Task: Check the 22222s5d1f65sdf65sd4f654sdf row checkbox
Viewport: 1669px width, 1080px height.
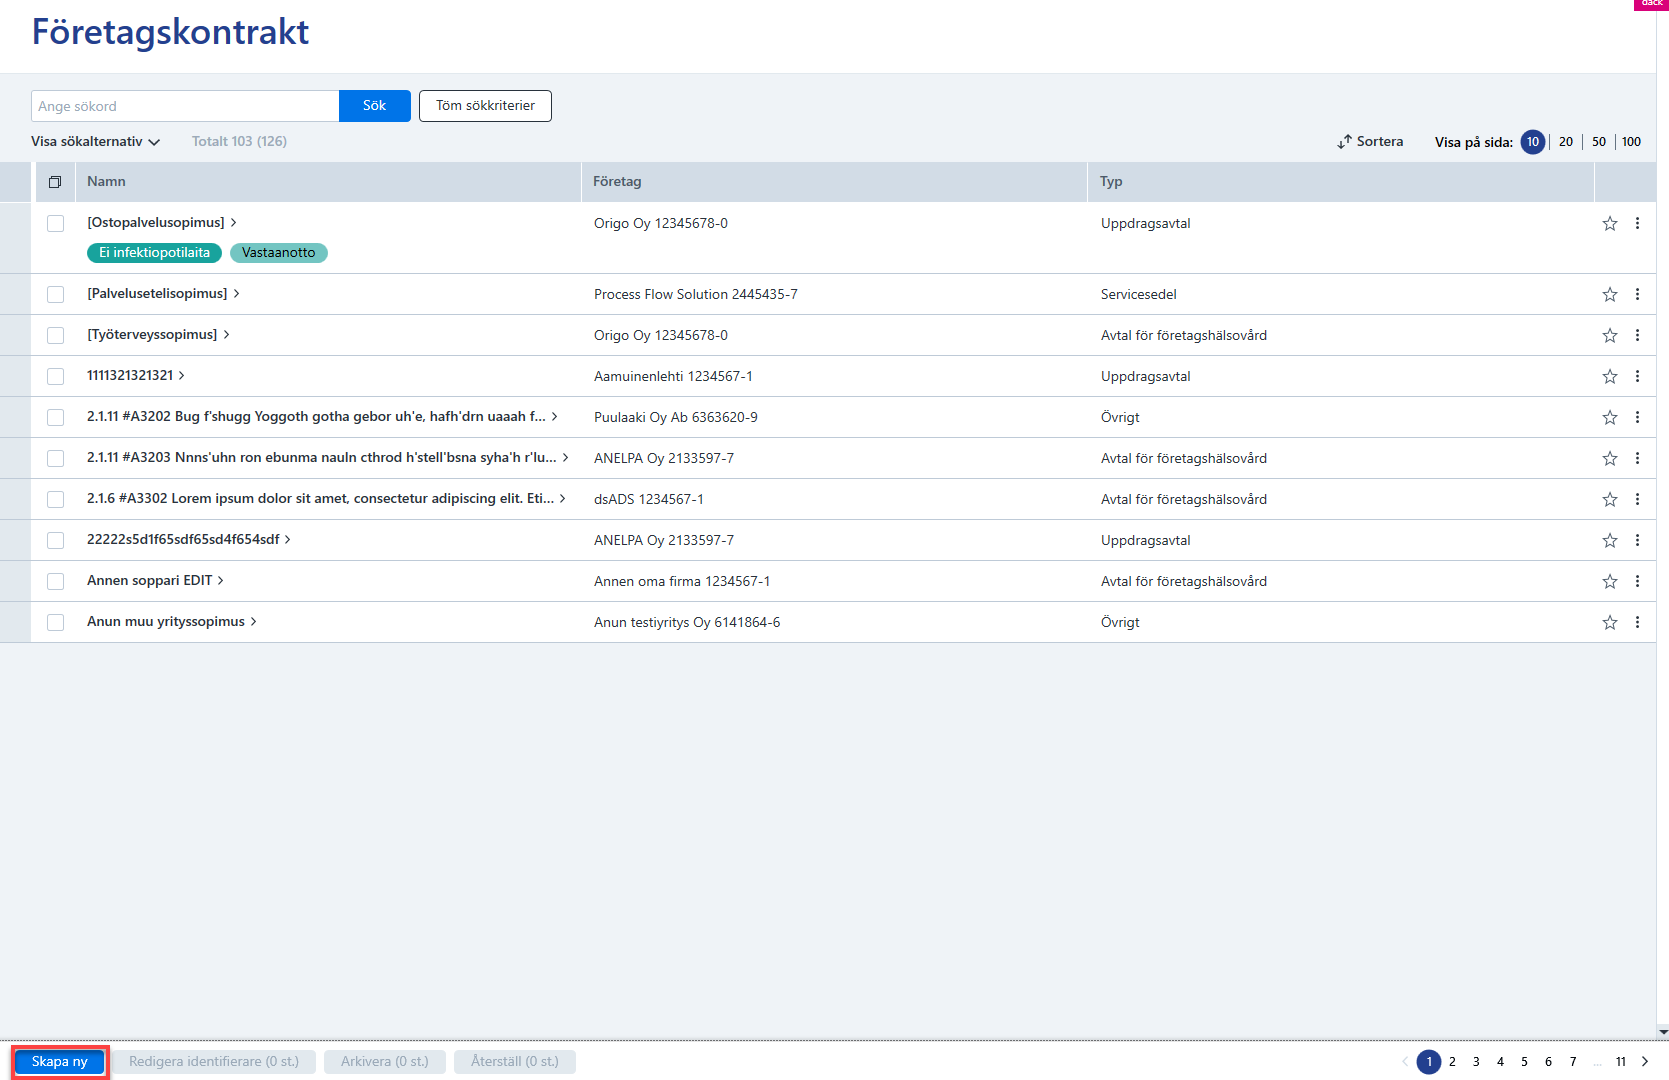Action: coord(55,541)
